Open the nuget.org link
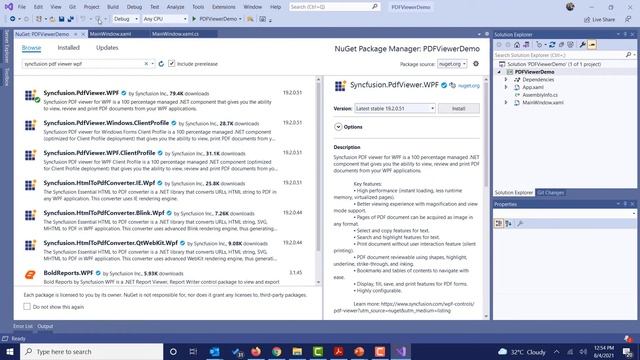Screen dimensions: 640x360 [x=469, y=86]
